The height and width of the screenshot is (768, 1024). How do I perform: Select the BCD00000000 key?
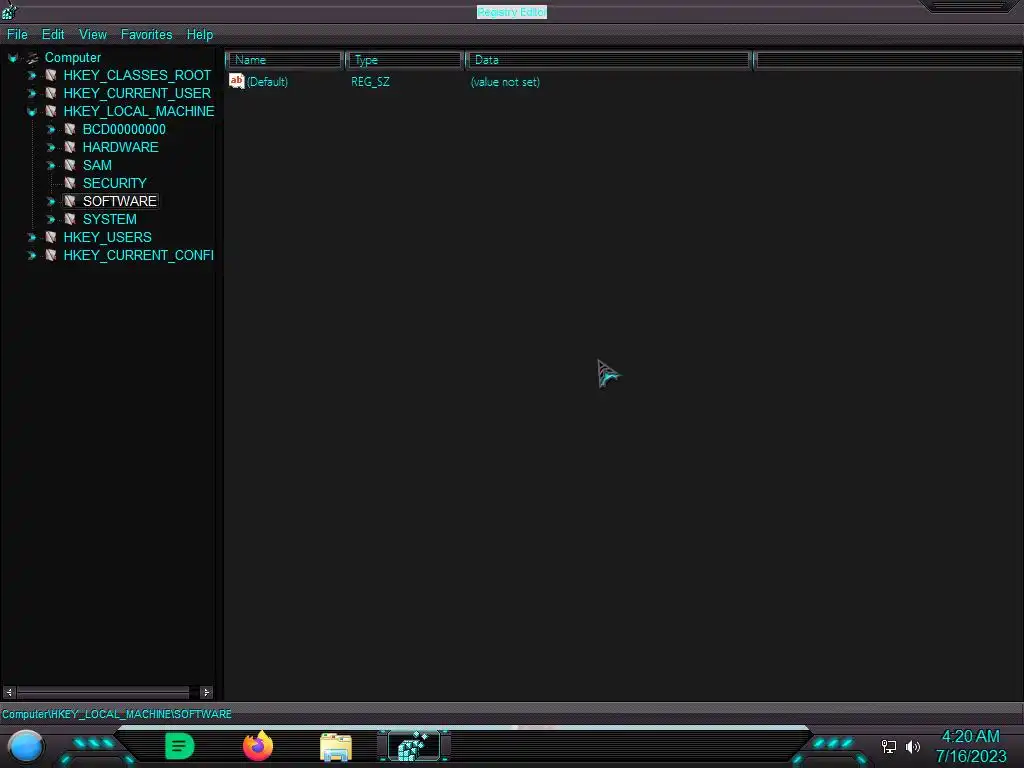pos(124,129)
